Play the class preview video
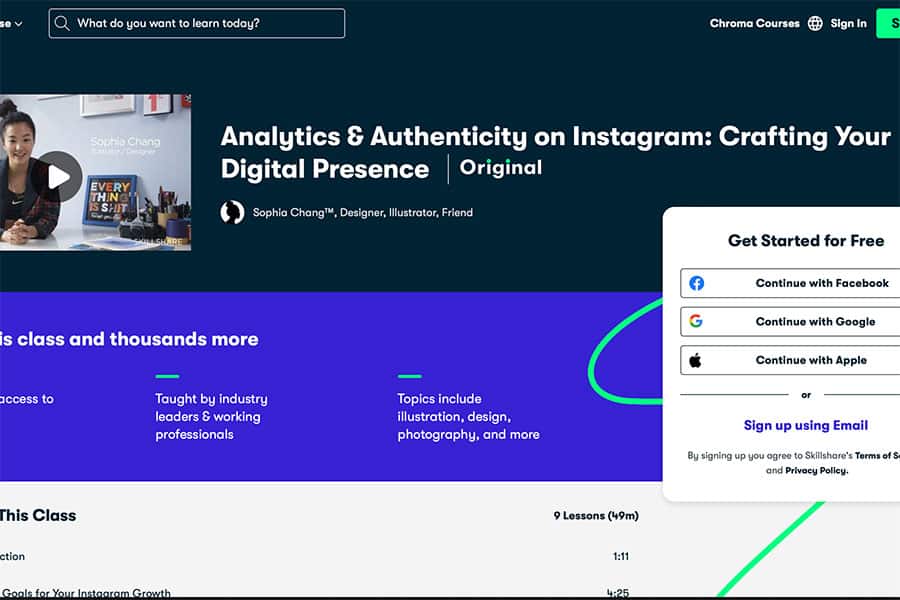This screenshot has height=600, width=900. (x=57, y=176)
